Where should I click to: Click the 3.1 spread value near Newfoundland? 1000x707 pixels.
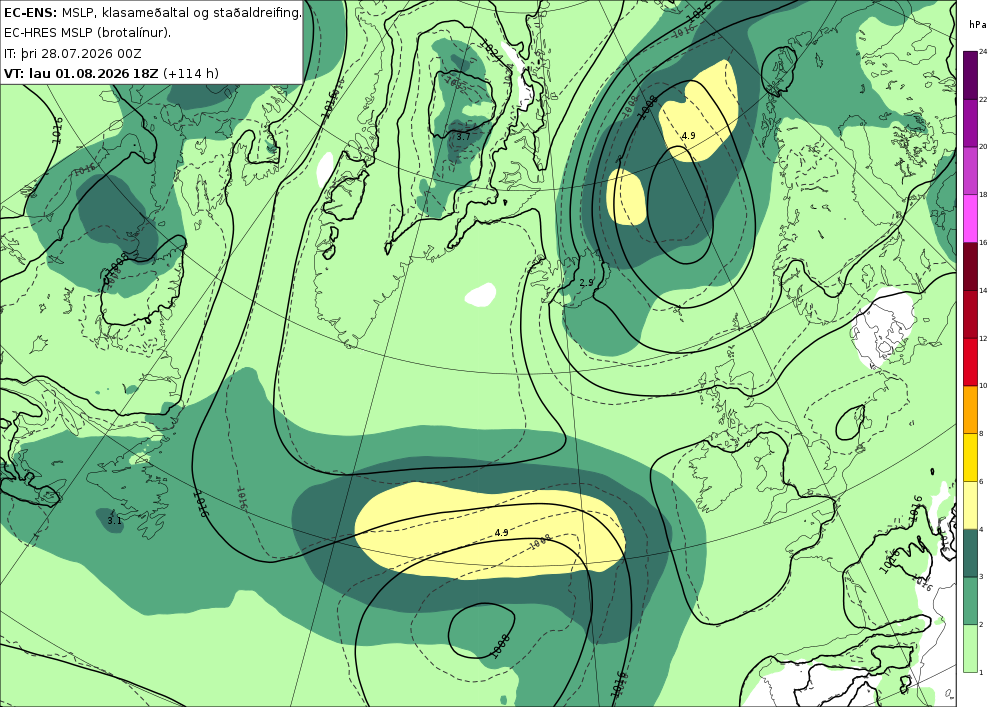coord(114,521)
